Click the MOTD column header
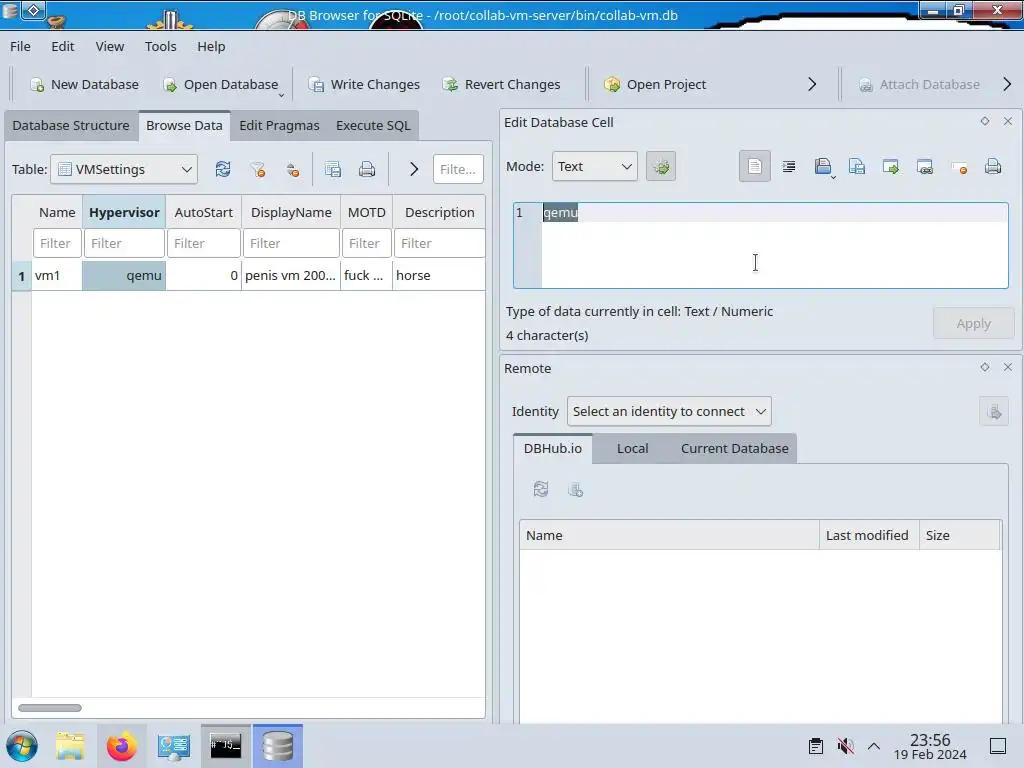Image resolution: width=1024 pixels, height=768 pixels. [366, 212]
